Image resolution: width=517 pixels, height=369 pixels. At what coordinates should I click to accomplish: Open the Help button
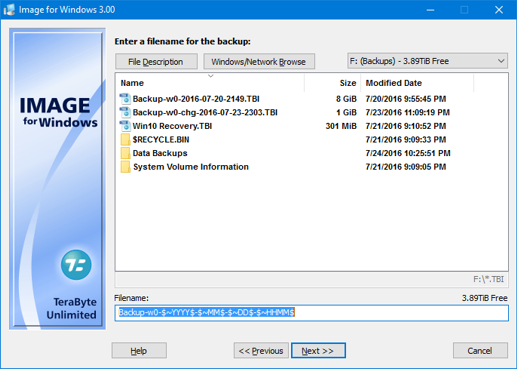pos(139,351)
